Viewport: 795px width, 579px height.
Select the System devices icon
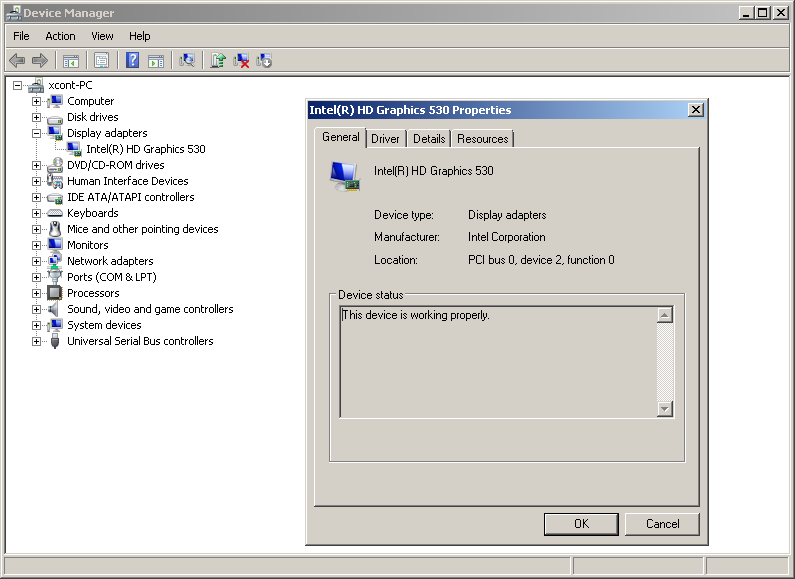55,325
